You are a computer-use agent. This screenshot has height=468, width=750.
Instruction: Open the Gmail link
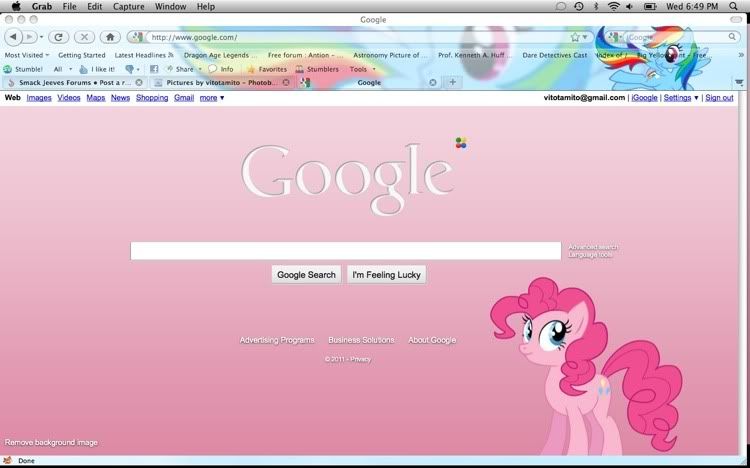tap(184, 98)
